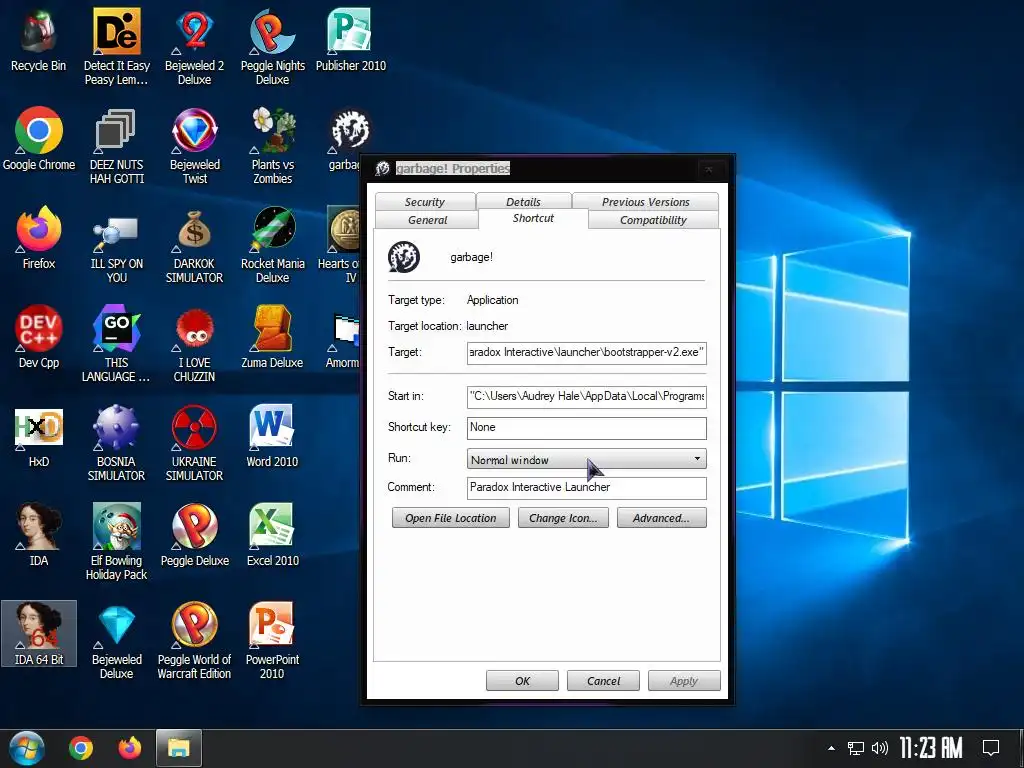Viewport: 1024px width, 768px height.
Task: Switch to the General tab
Action: coord(428,220)
